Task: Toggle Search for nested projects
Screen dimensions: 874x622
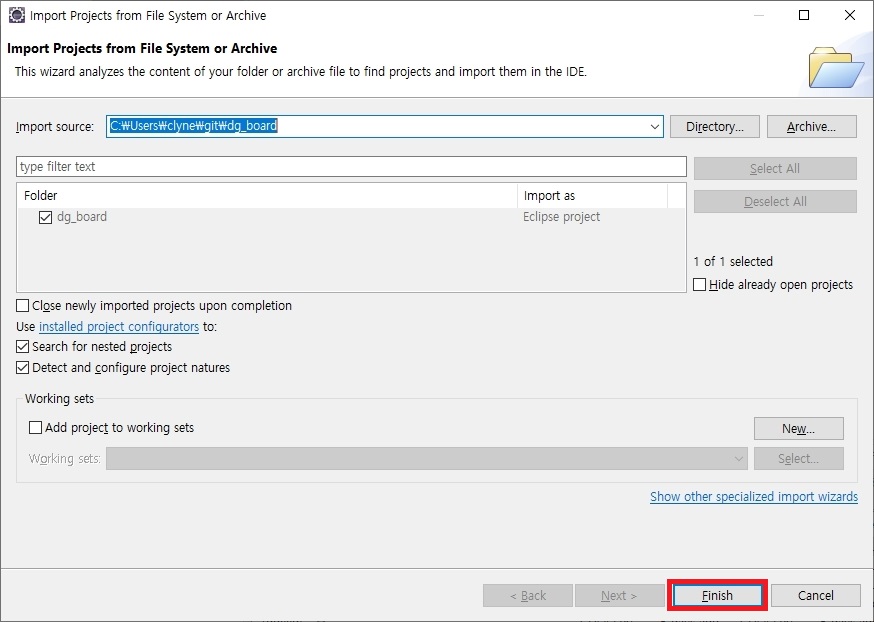Action: (22, 347)
